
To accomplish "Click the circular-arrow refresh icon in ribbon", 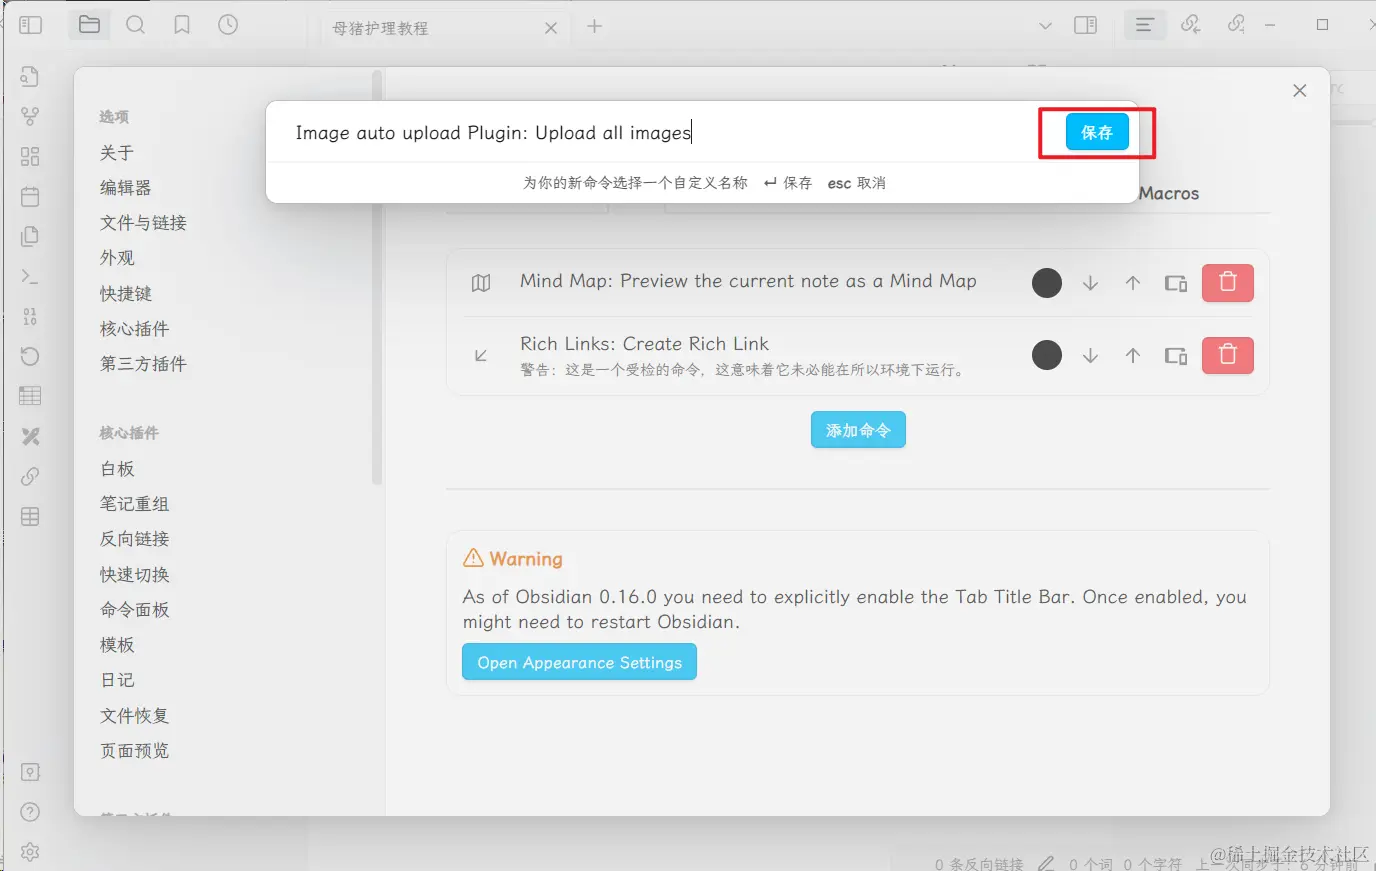I will pyautogui.click(x=30, y=357).
